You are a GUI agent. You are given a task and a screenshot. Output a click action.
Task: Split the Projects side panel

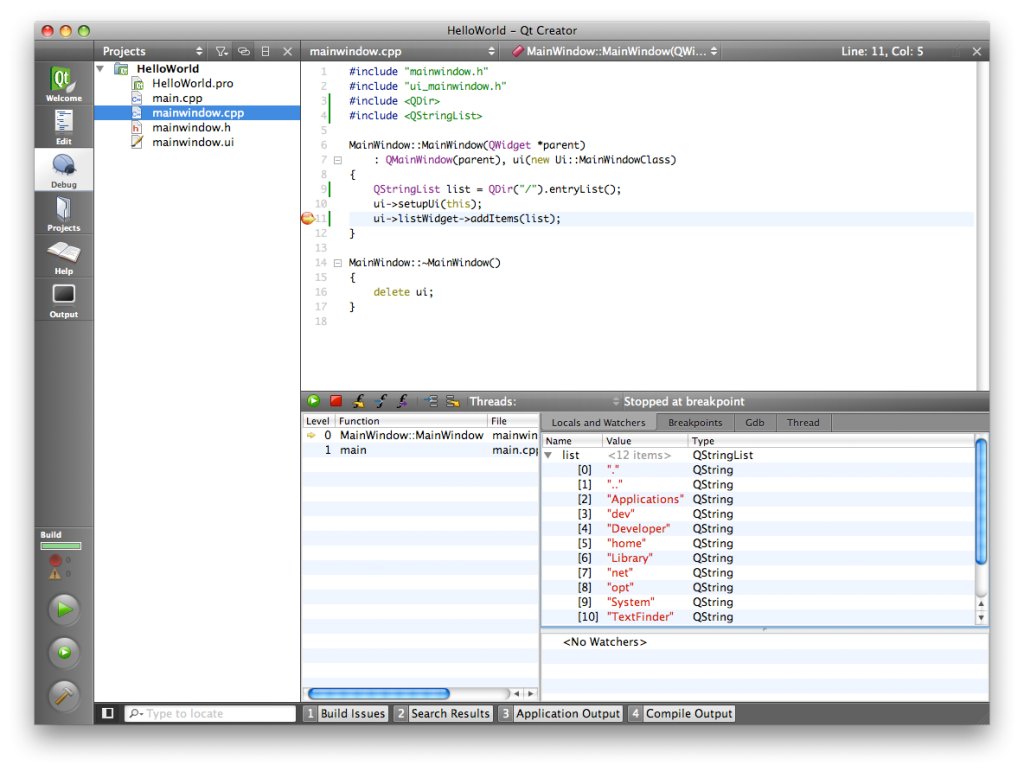[x=266, y=51]
